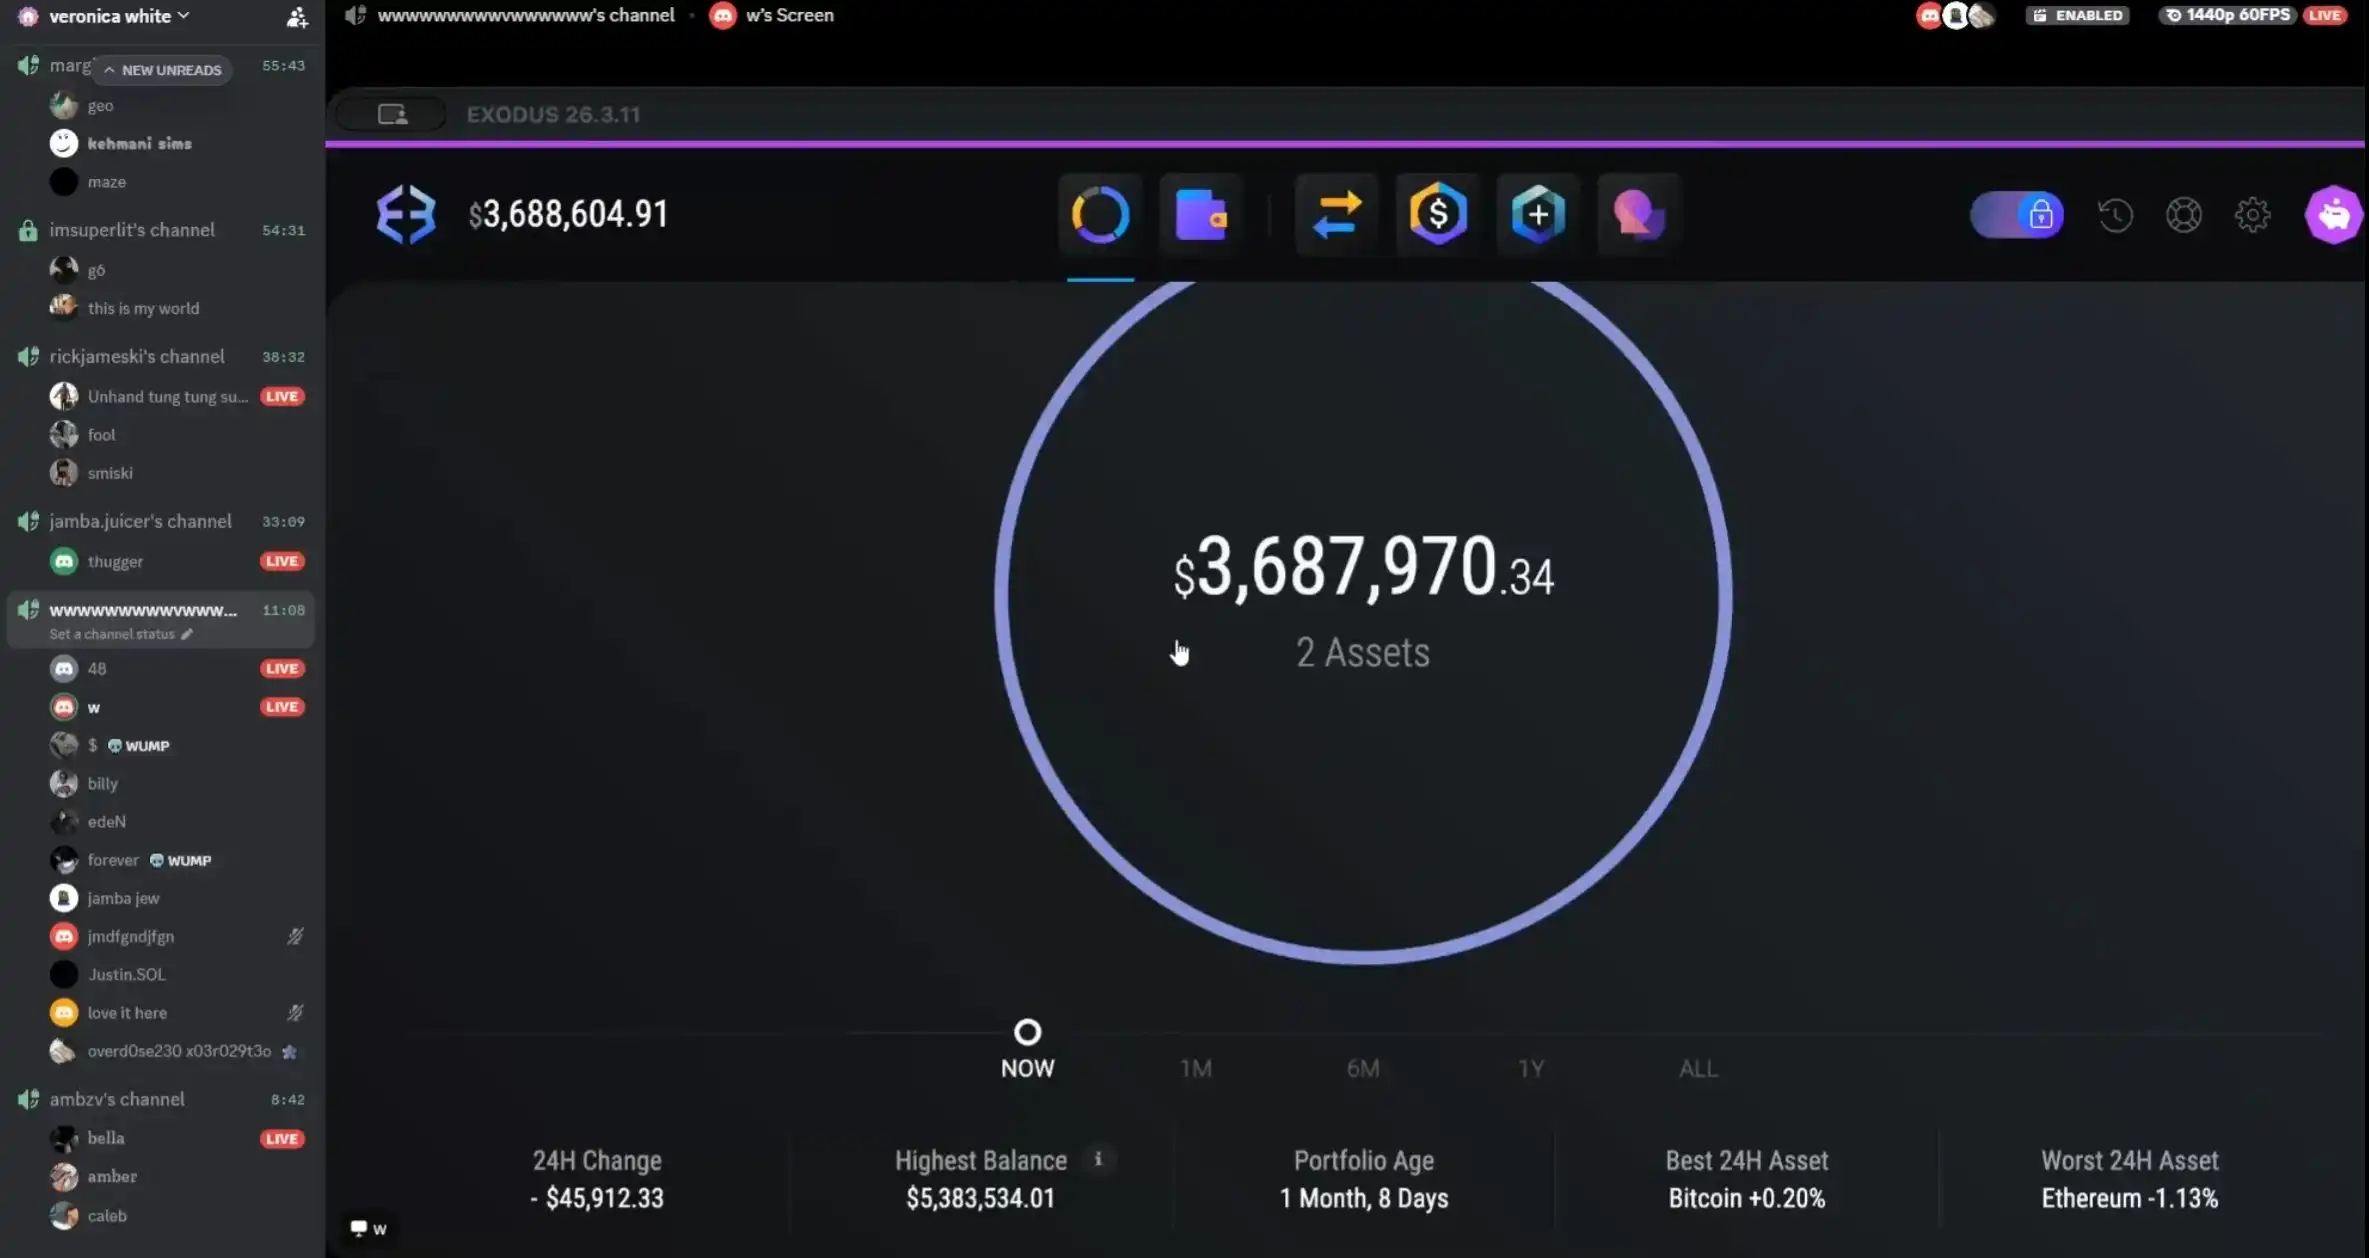Click Bitcoin +0.20% best asset

(x=1746, y=1198)
